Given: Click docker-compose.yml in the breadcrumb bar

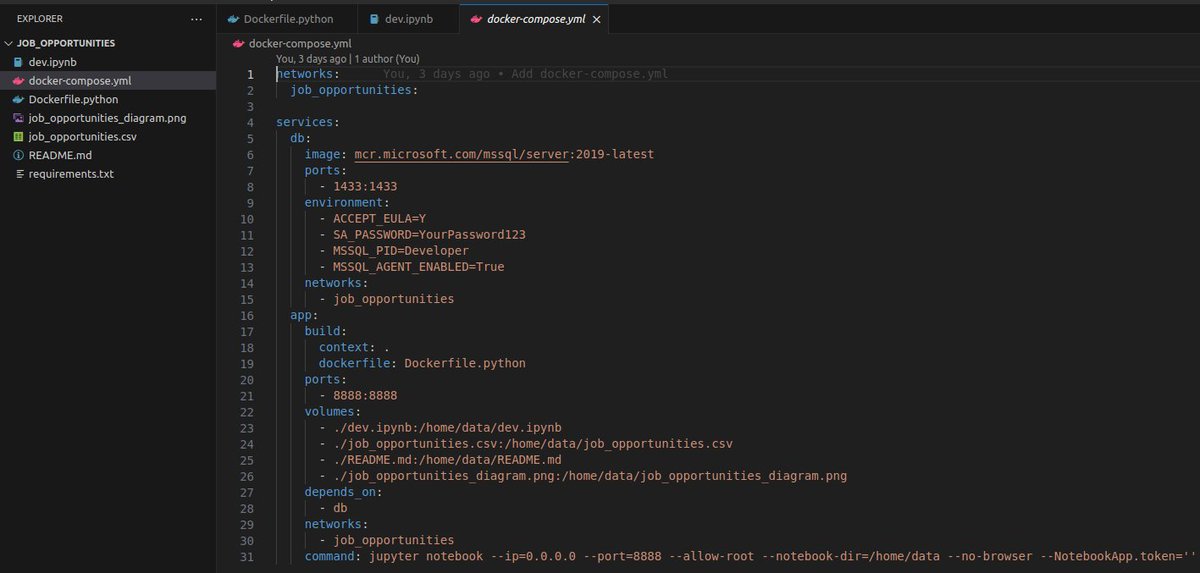Looking at the screenshot, I should pyautogui.click(x=299, y=43).
